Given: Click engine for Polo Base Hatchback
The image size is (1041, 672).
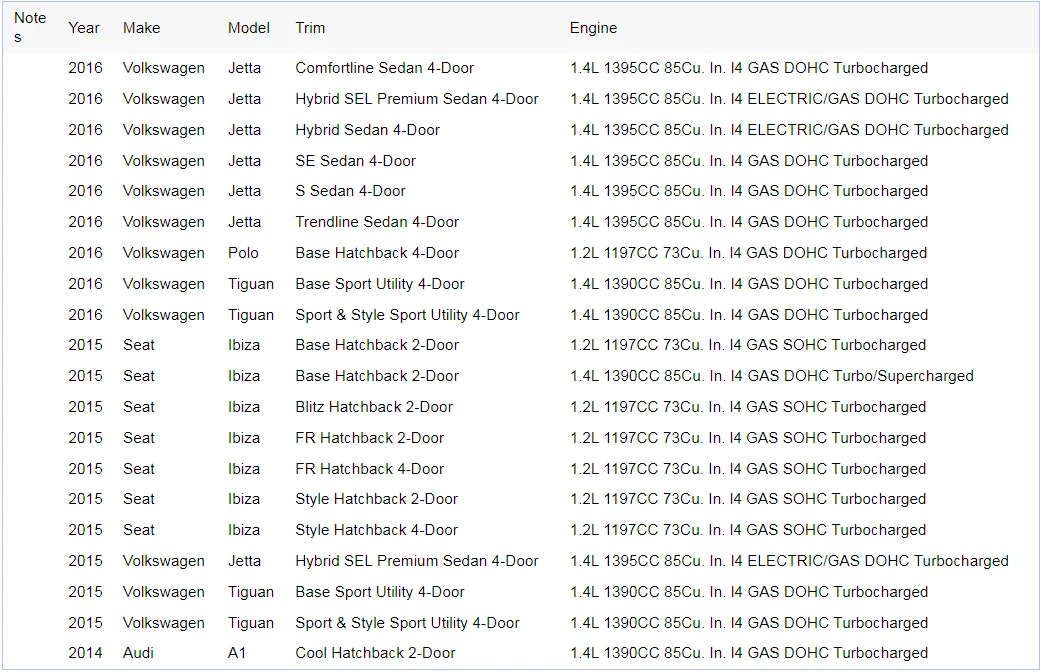Looking at the screenshot, I should [748, 253].
